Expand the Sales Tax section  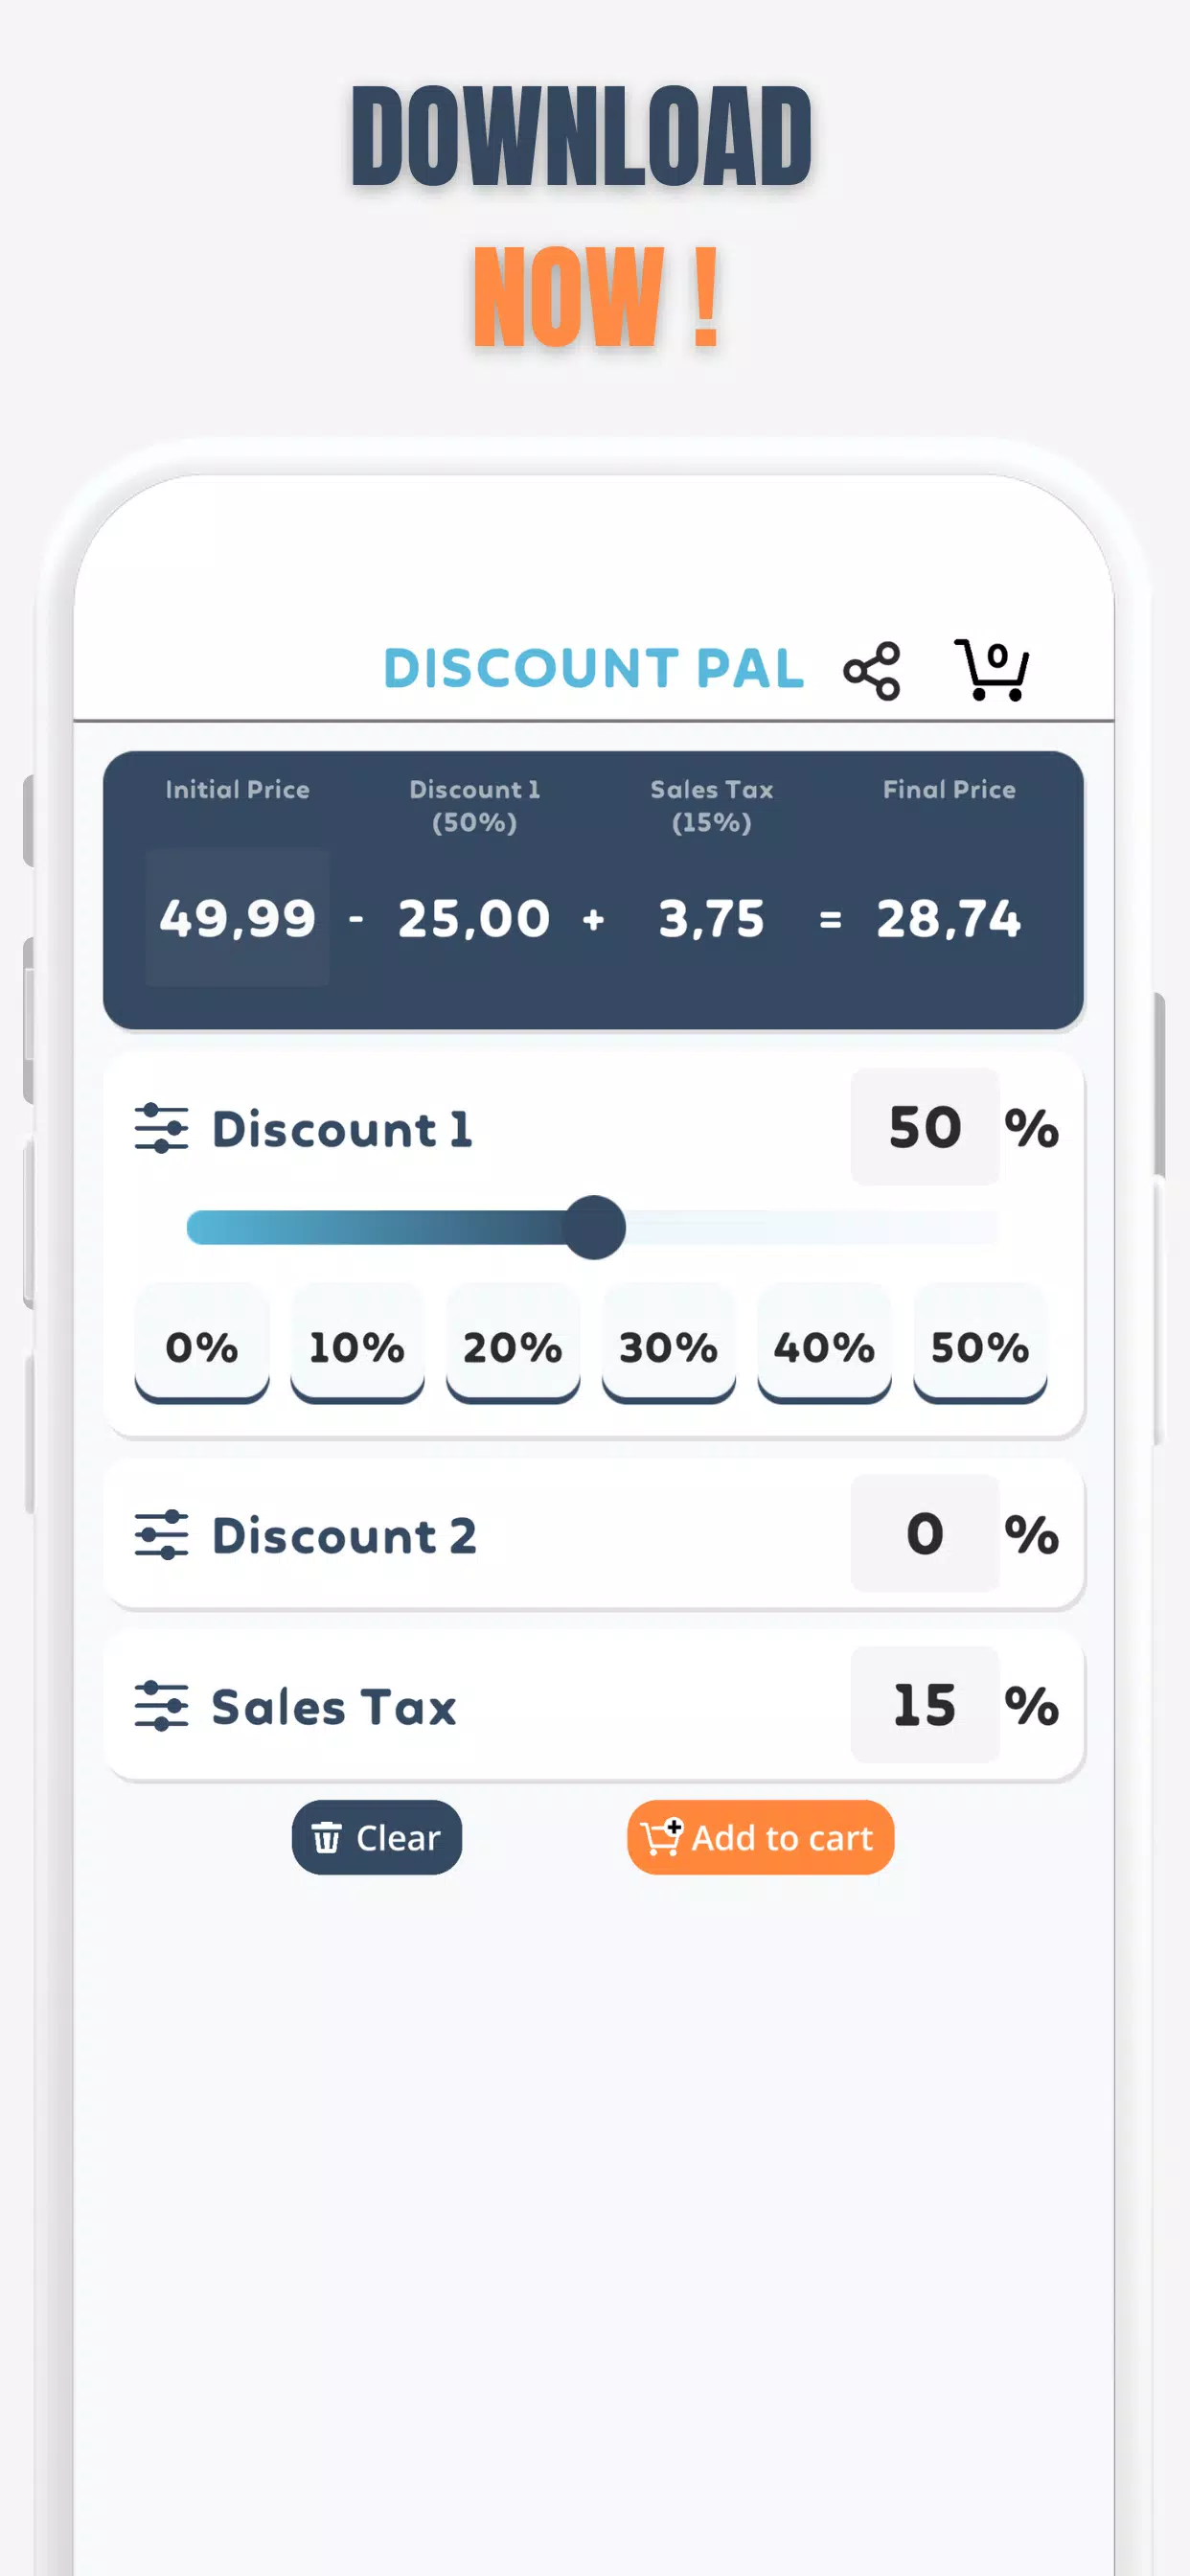334,1706
